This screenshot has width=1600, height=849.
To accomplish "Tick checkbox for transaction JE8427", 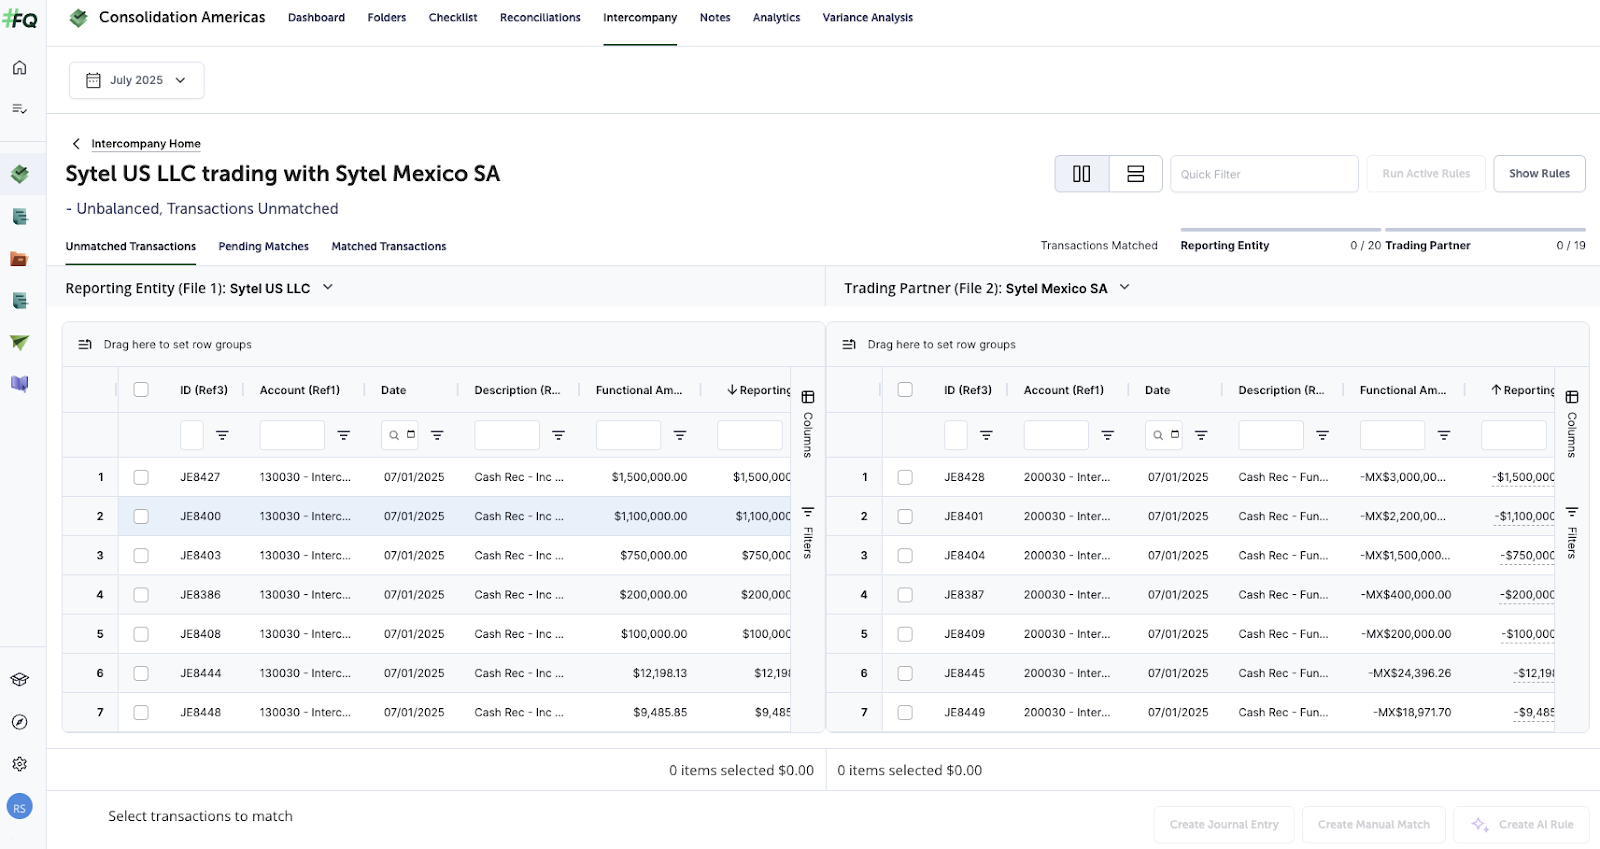I will [141, 477].
